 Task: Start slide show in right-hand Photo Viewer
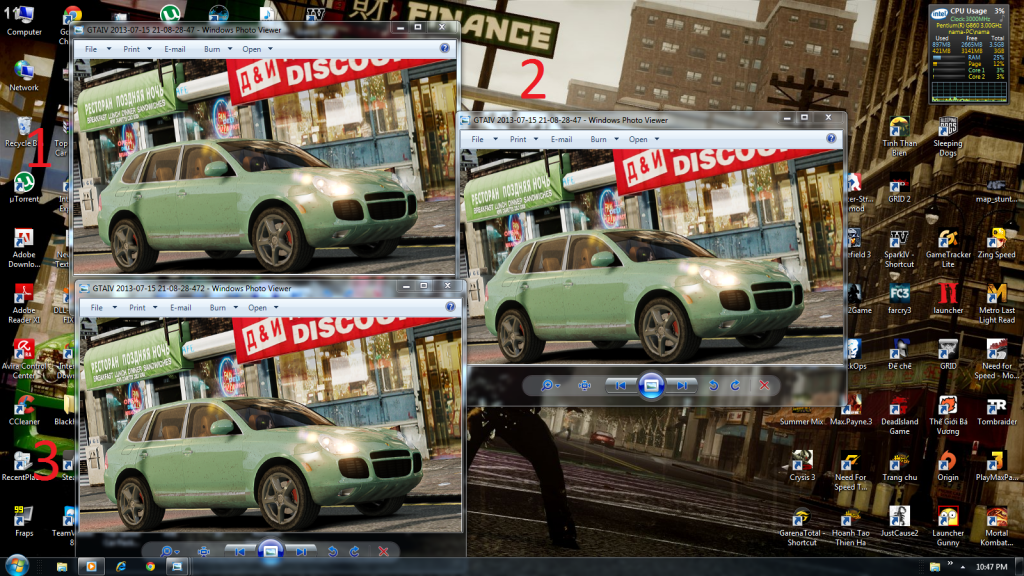point(651,385)
